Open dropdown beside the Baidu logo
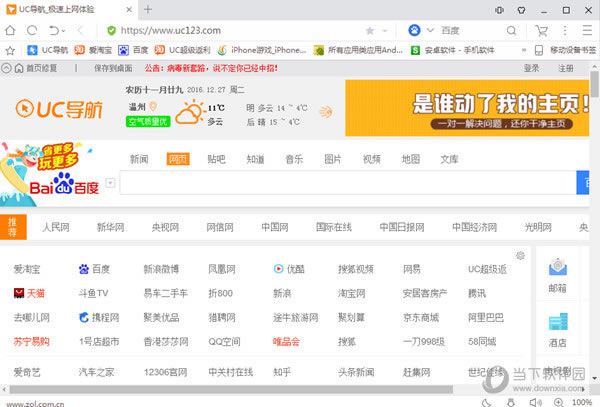Screen dimensions: 600x407 (x=110, y=183)
